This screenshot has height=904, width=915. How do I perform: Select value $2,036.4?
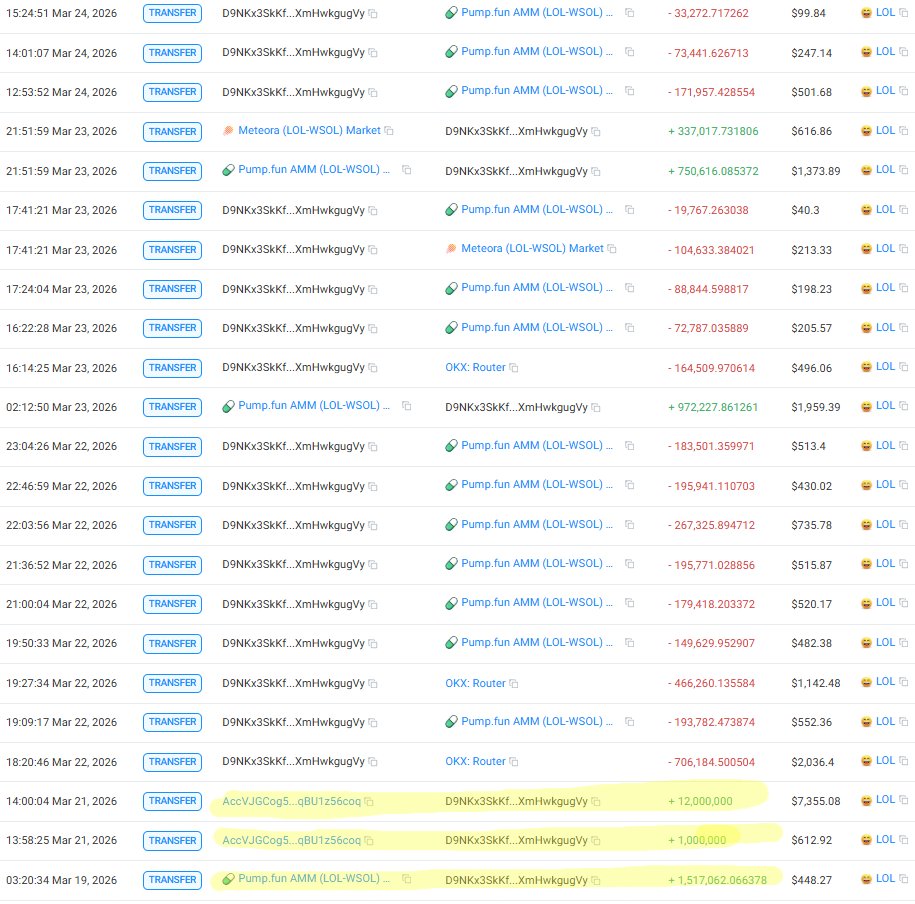click(813, 762)
